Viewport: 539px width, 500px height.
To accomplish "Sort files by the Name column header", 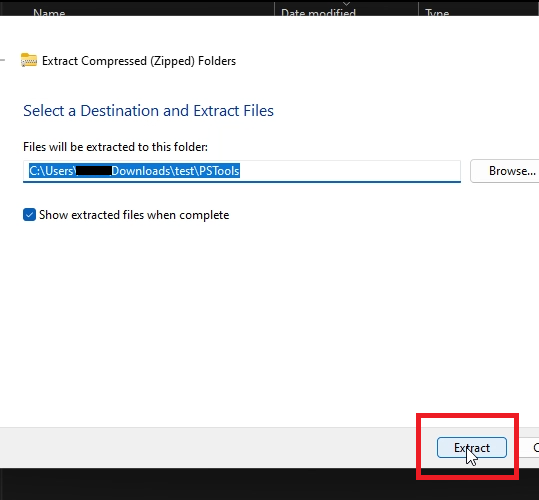I will coord(49,13).
